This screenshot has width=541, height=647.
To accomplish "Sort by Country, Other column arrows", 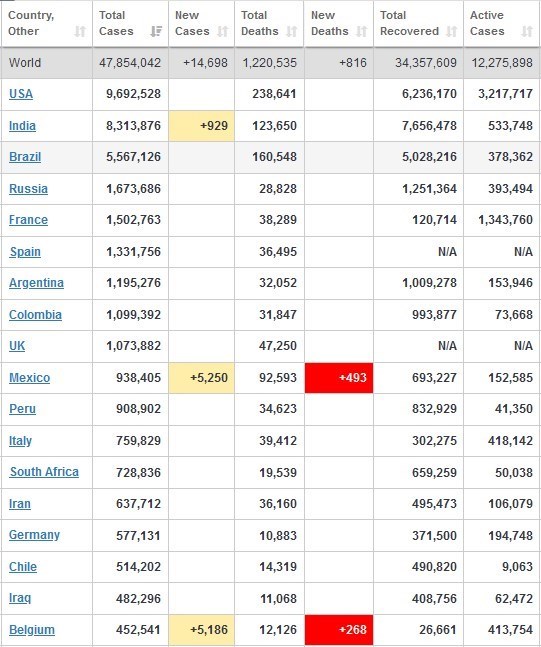I will click(x=80, y=31).
